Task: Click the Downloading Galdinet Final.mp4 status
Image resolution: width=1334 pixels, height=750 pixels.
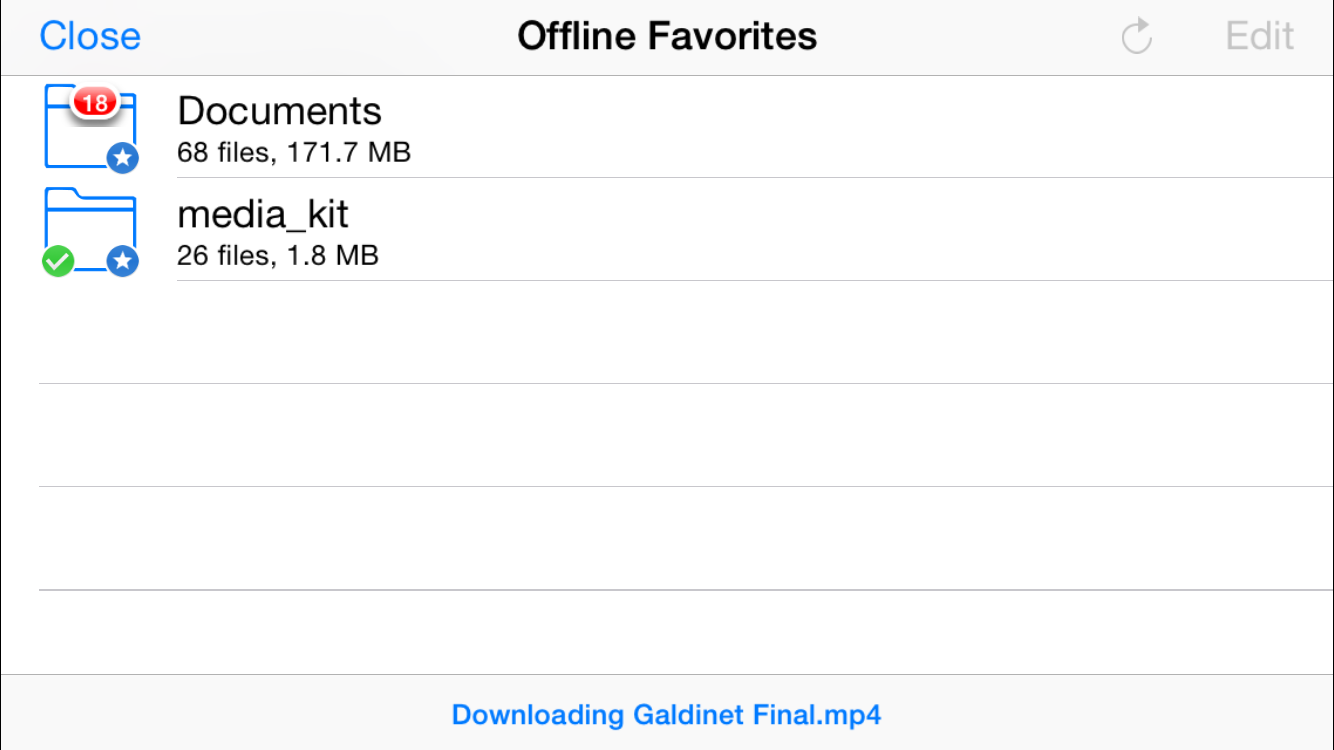Action: [x=666, y=715]
